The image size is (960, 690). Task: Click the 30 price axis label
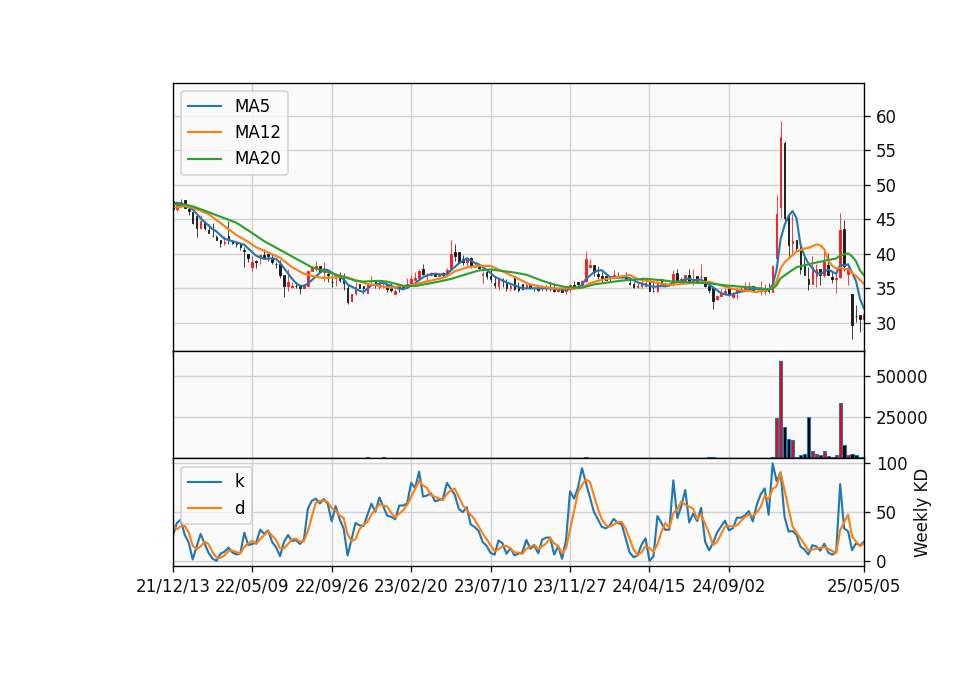[885, 324]
